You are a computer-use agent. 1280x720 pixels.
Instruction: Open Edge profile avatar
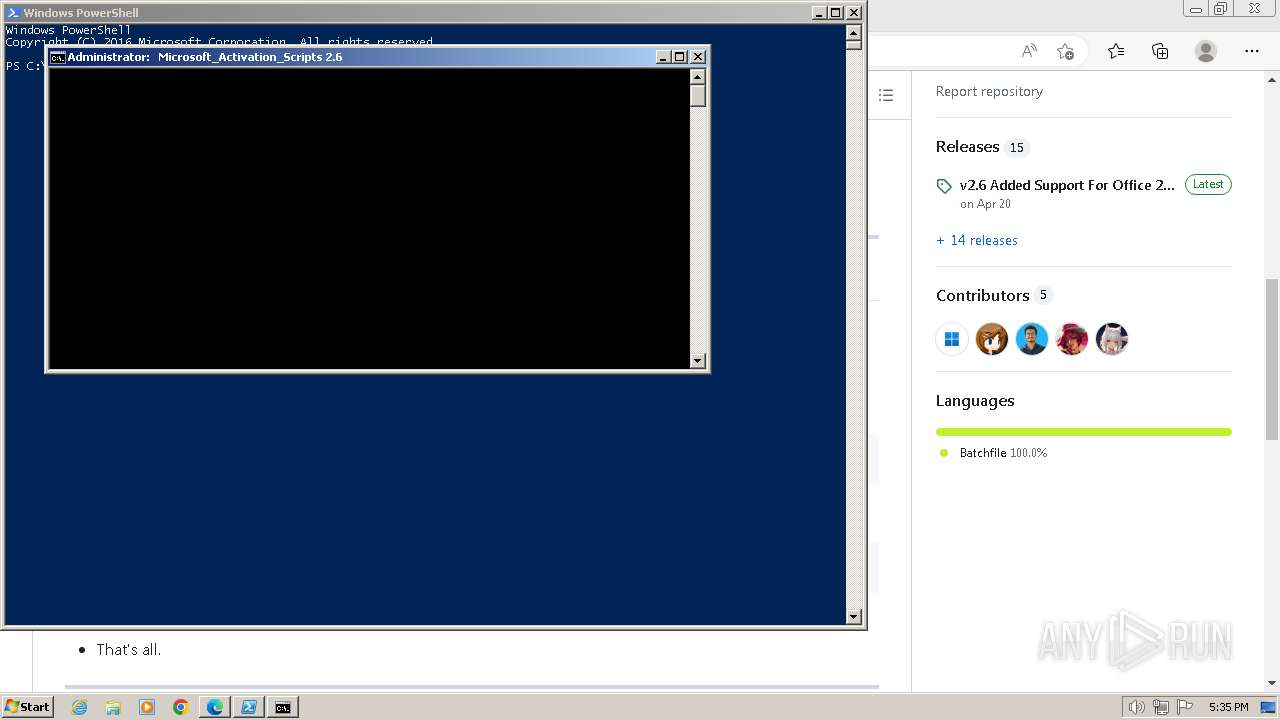click(1206, 51)
